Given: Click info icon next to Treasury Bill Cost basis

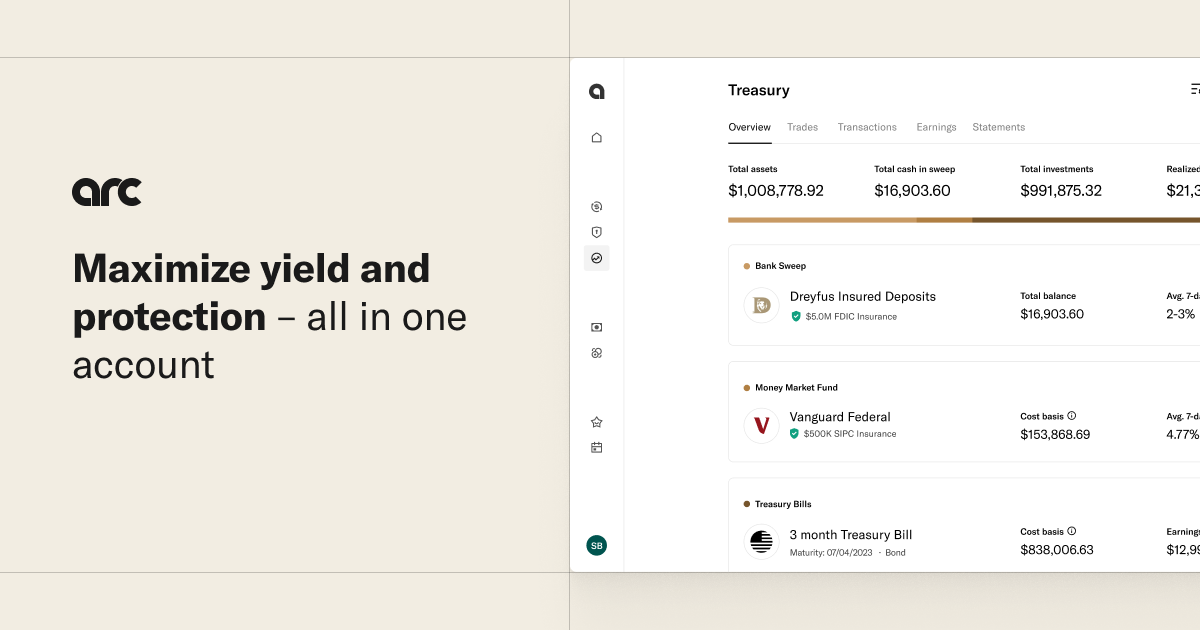Looking at the screenshot, I should point(1072,531).
